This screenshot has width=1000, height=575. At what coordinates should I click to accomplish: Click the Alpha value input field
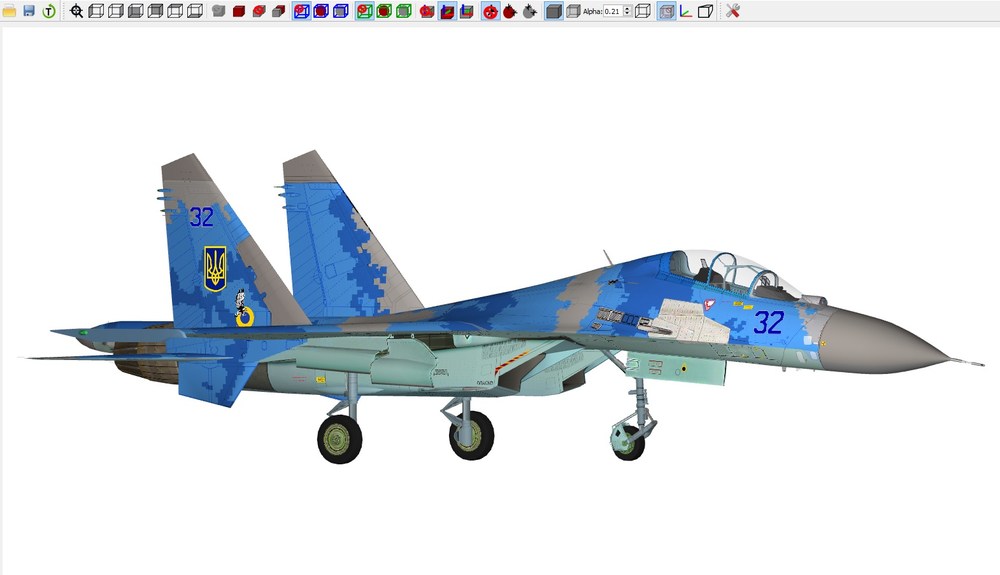(x=613, y=11)
